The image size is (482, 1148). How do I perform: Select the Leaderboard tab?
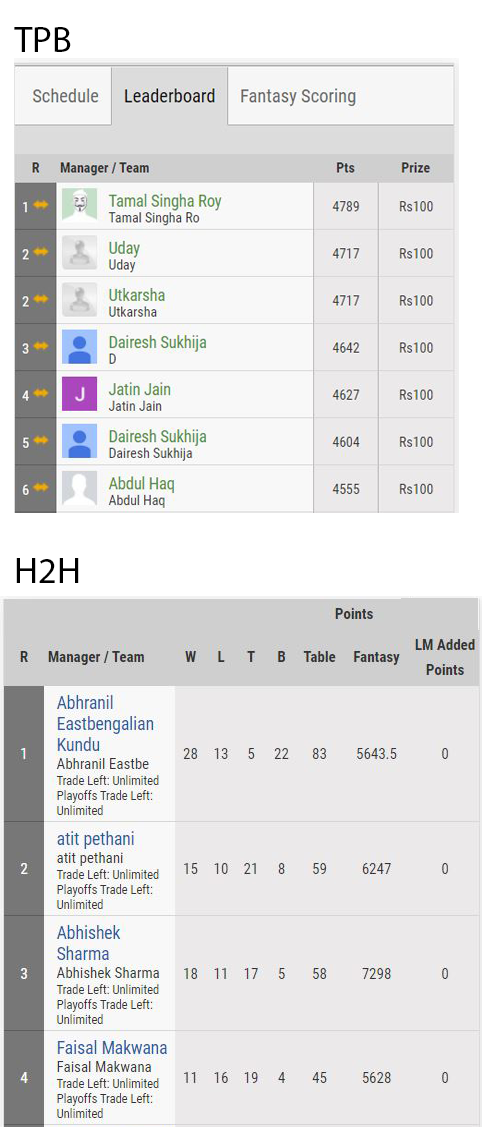169,96
